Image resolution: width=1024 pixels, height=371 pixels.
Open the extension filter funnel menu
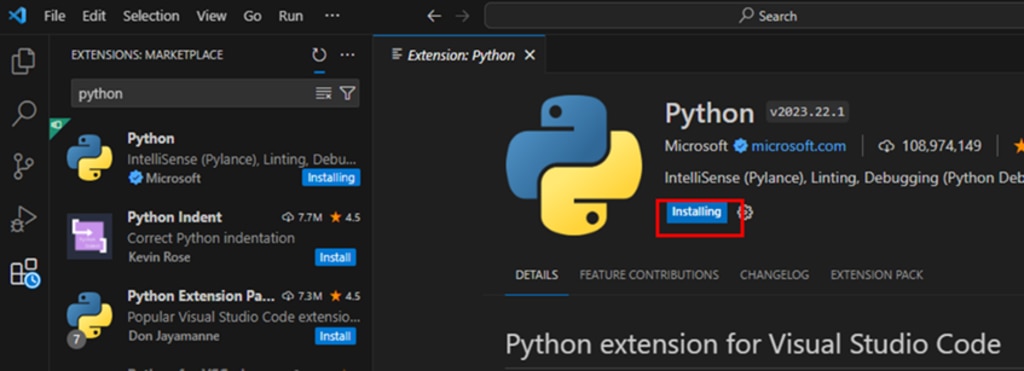[x=347, y=93]
